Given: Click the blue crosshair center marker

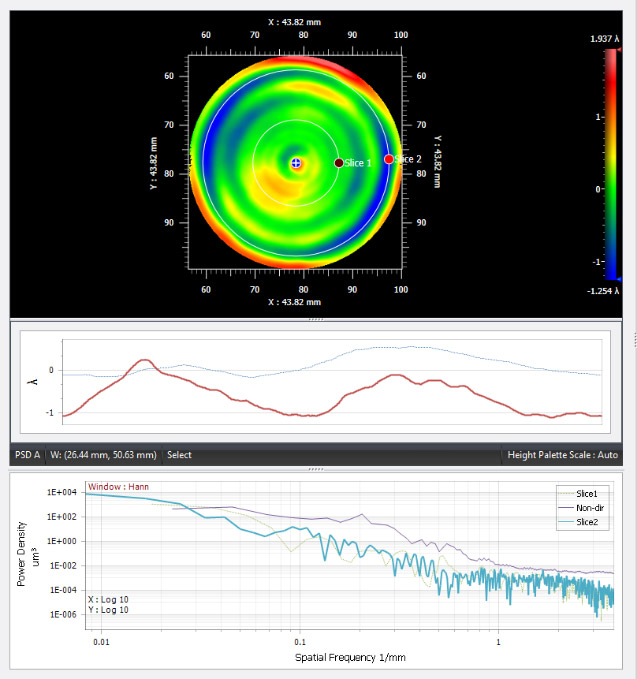Looking at the screenshot, I should pyautogui.click(x=296, y=163).
